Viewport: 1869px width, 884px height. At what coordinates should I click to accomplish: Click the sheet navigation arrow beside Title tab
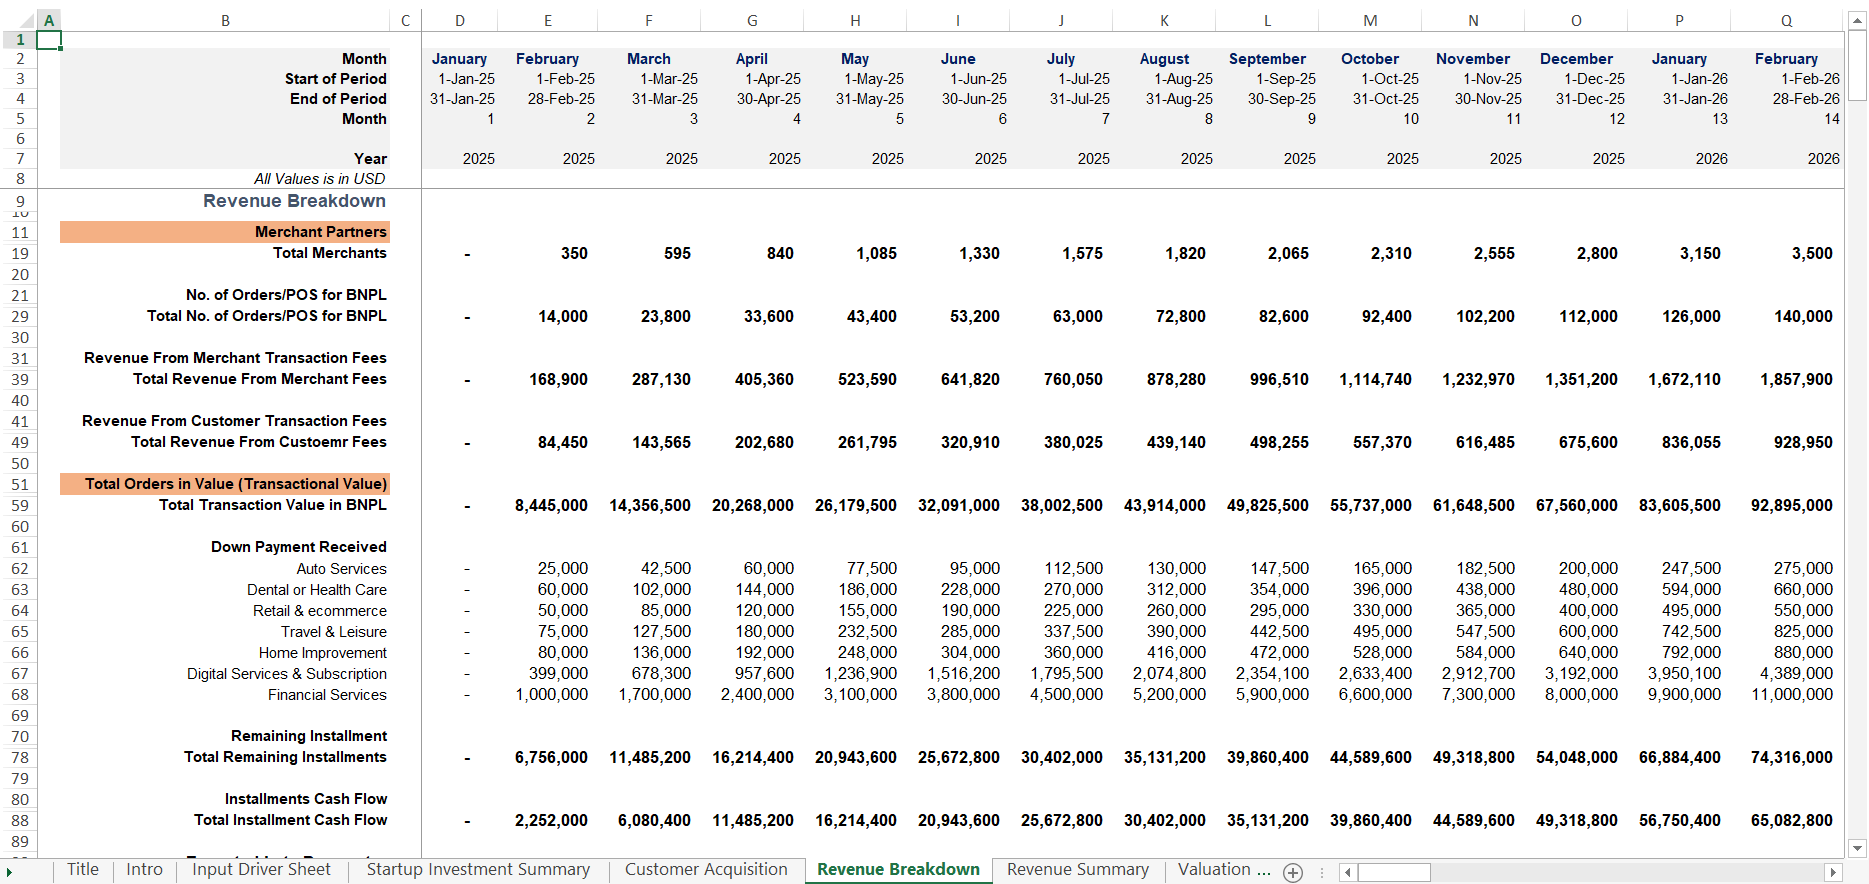(9, 872)
